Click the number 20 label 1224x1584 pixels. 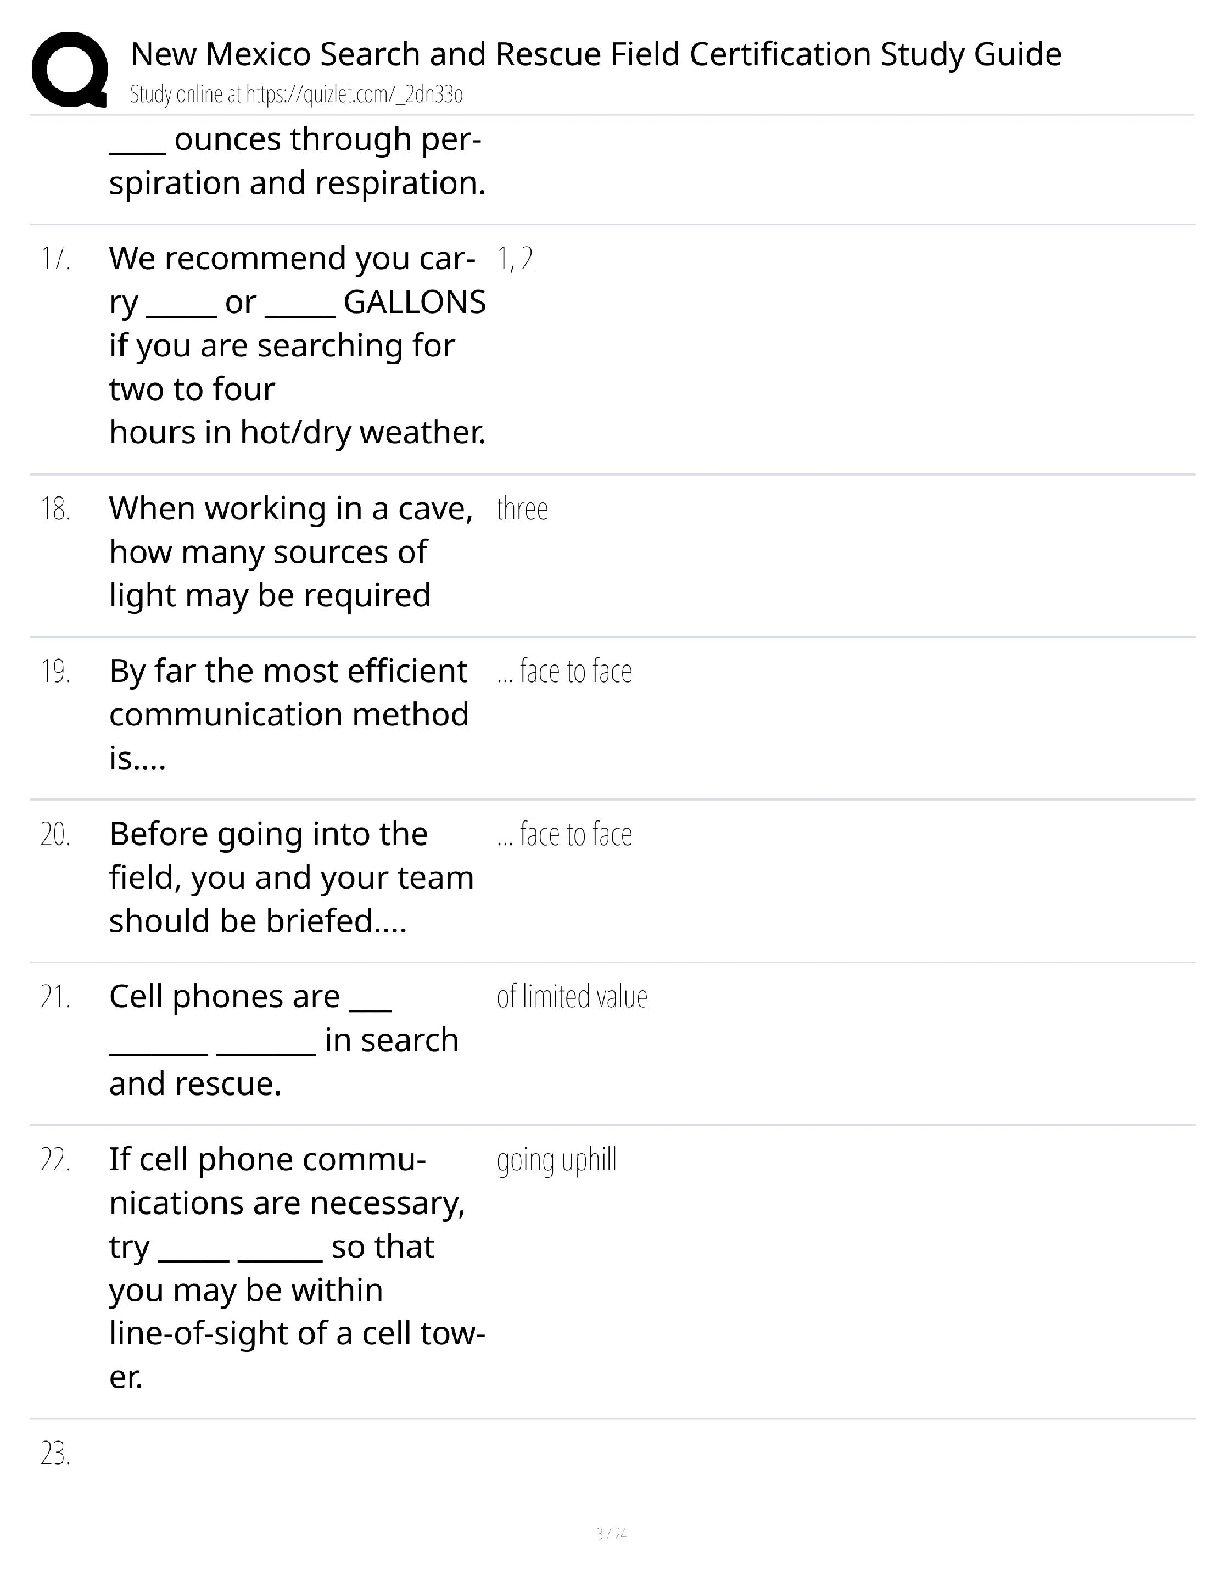55,834
